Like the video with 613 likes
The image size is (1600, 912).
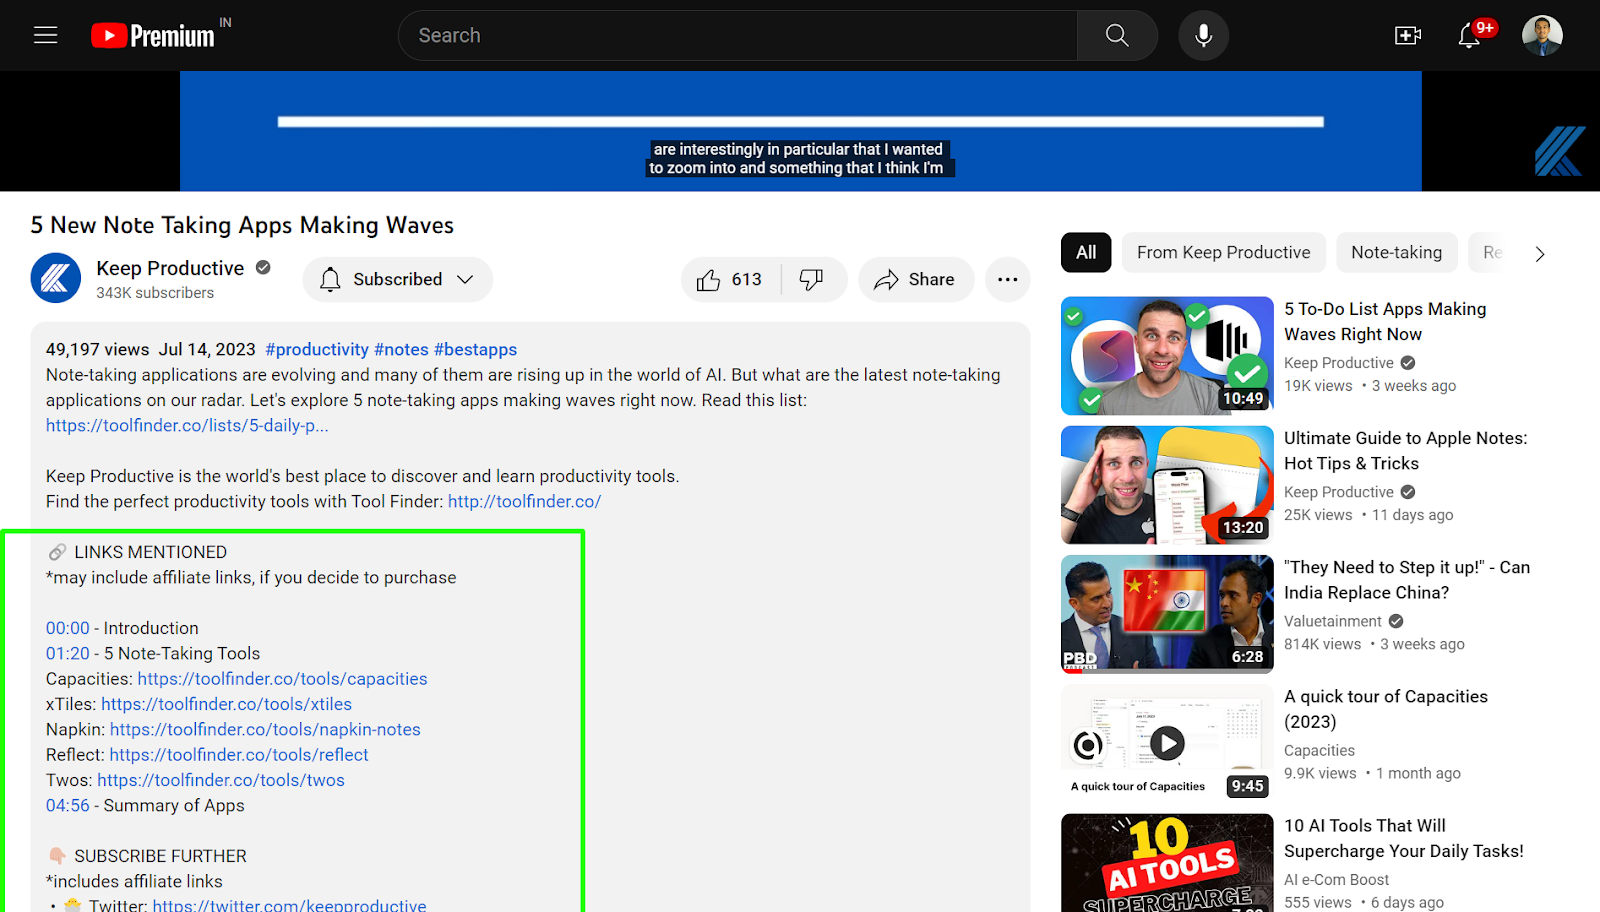pos(731,280)
